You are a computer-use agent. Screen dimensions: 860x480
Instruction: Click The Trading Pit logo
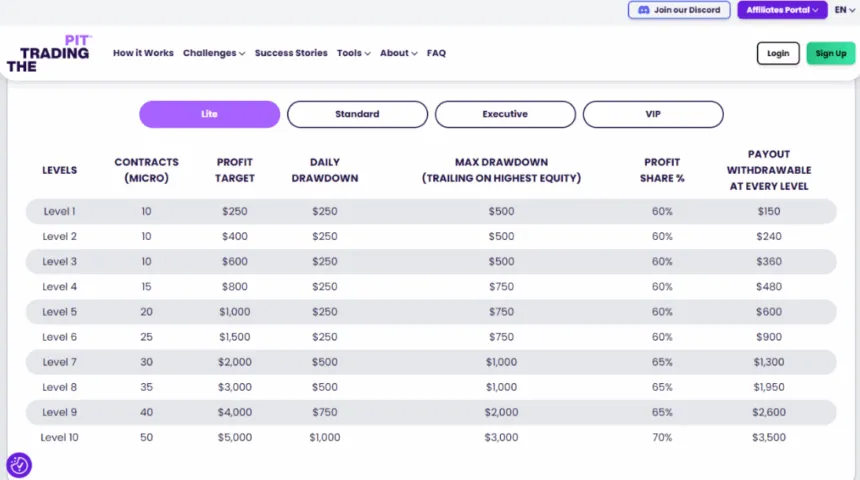click(48, 53)
